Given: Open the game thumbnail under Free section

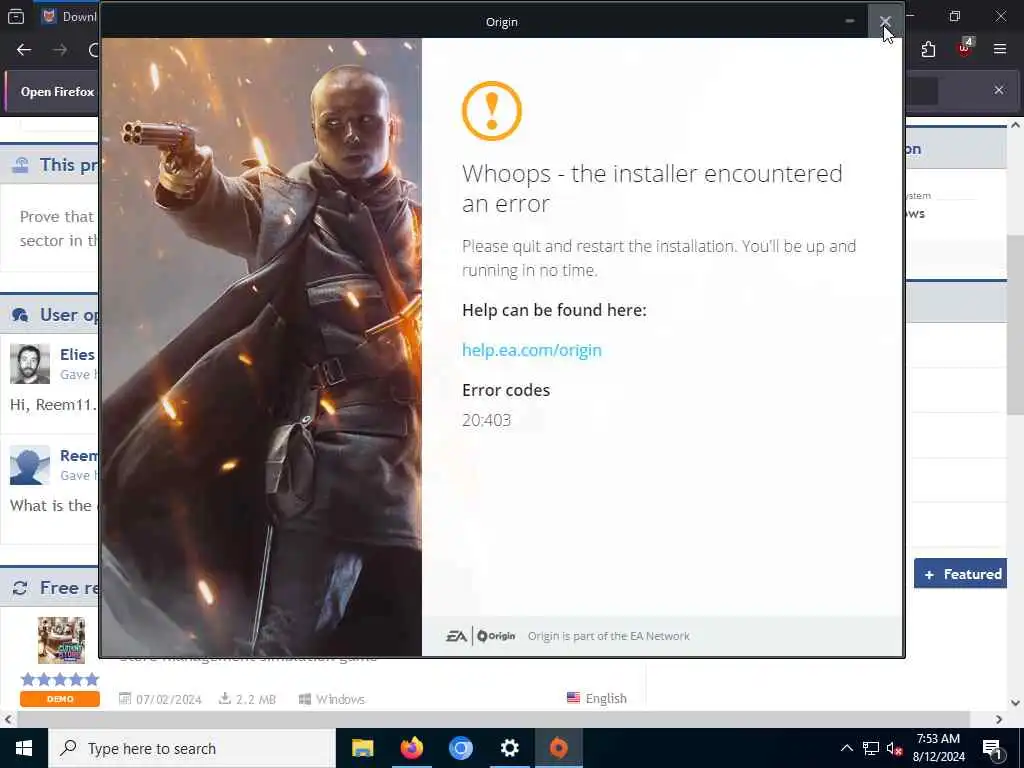Looking at the screenshot, I should coord(61,641).
